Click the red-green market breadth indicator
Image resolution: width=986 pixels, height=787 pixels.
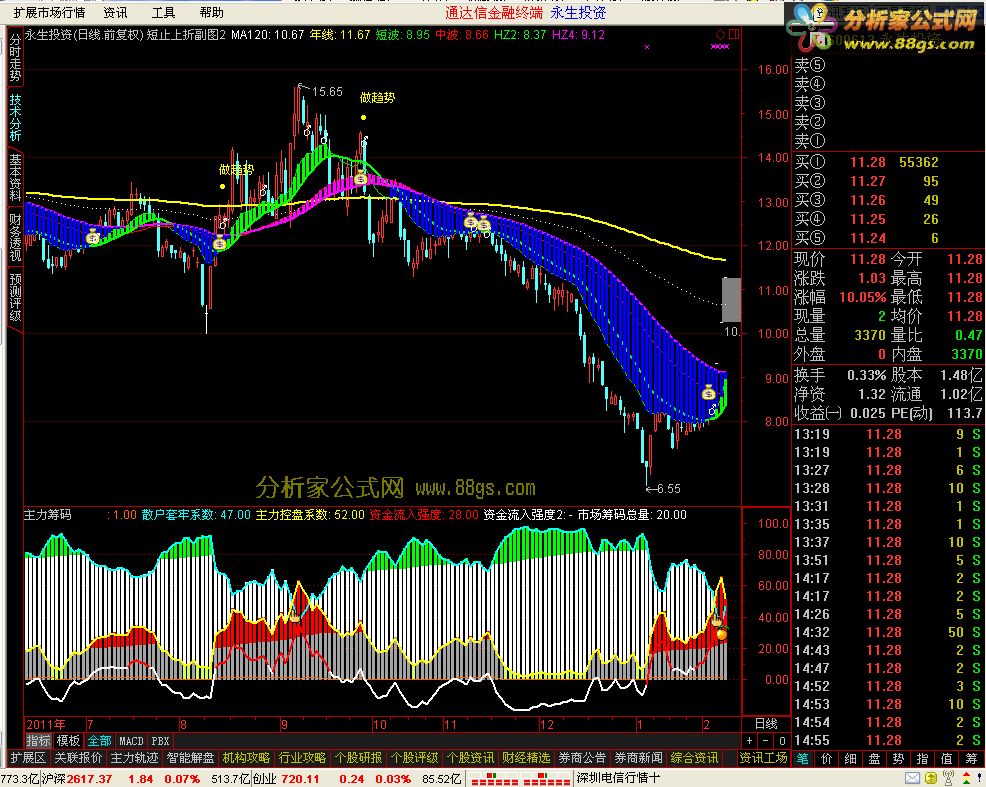(521, 779)
